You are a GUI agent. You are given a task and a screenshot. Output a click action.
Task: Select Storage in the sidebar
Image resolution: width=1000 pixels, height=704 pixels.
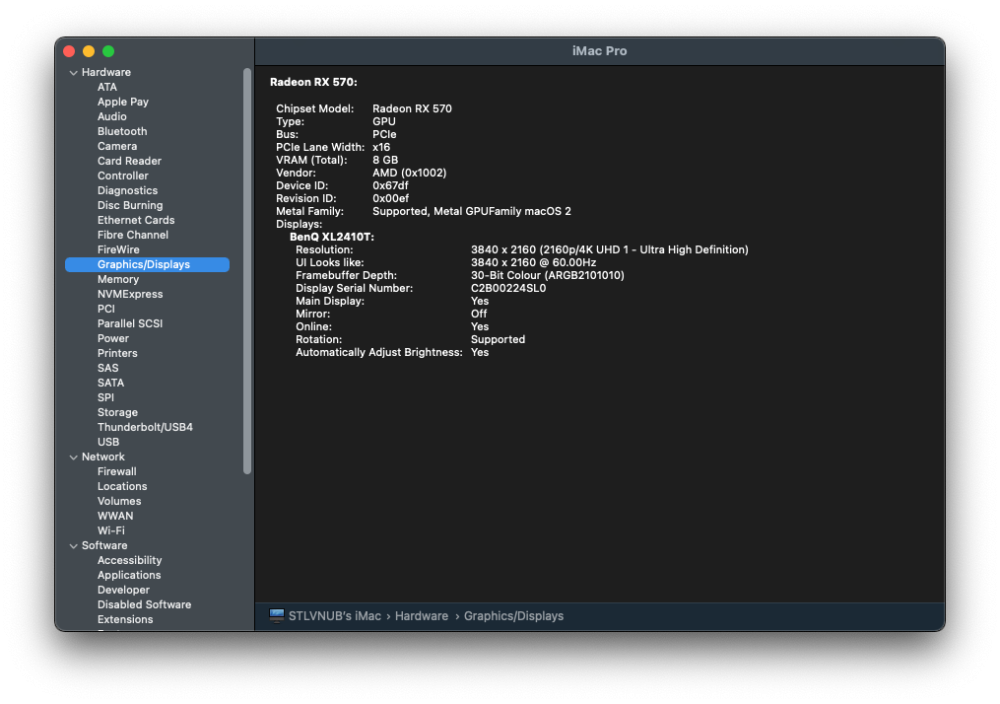coord(117,412)
